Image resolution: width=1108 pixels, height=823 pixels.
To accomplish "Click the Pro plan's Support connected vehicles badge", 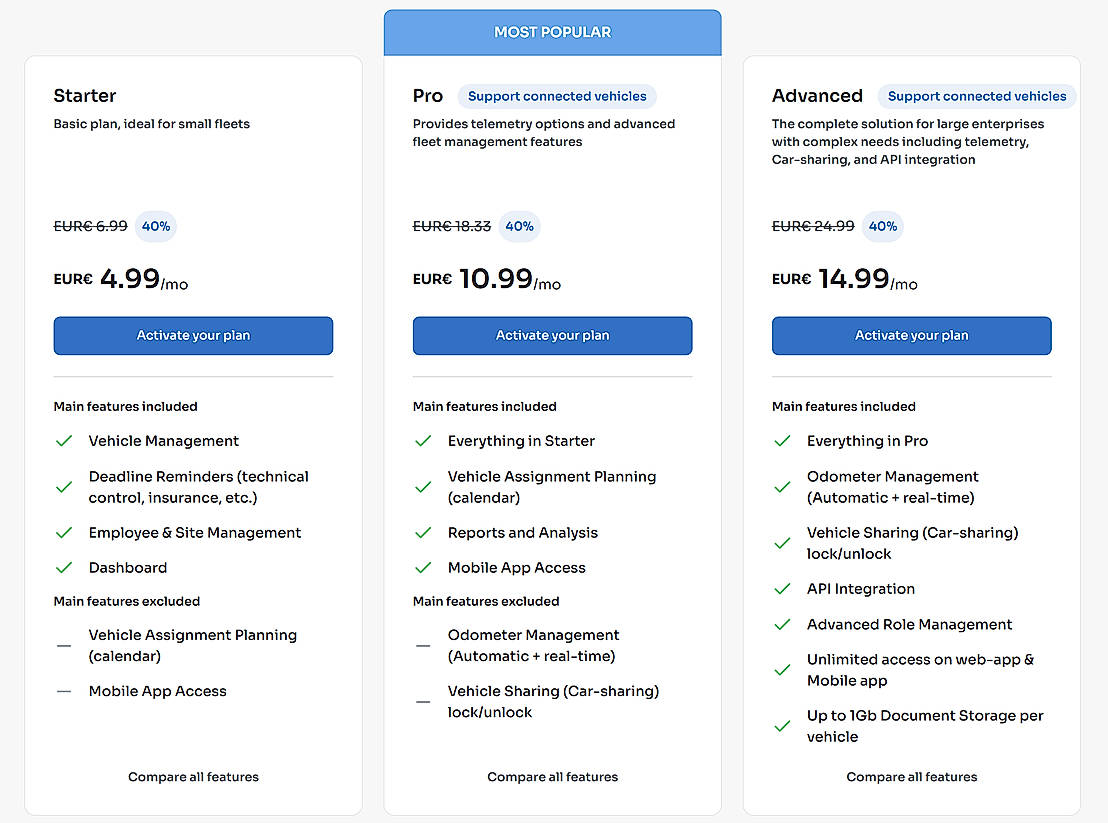I will 557,97.
